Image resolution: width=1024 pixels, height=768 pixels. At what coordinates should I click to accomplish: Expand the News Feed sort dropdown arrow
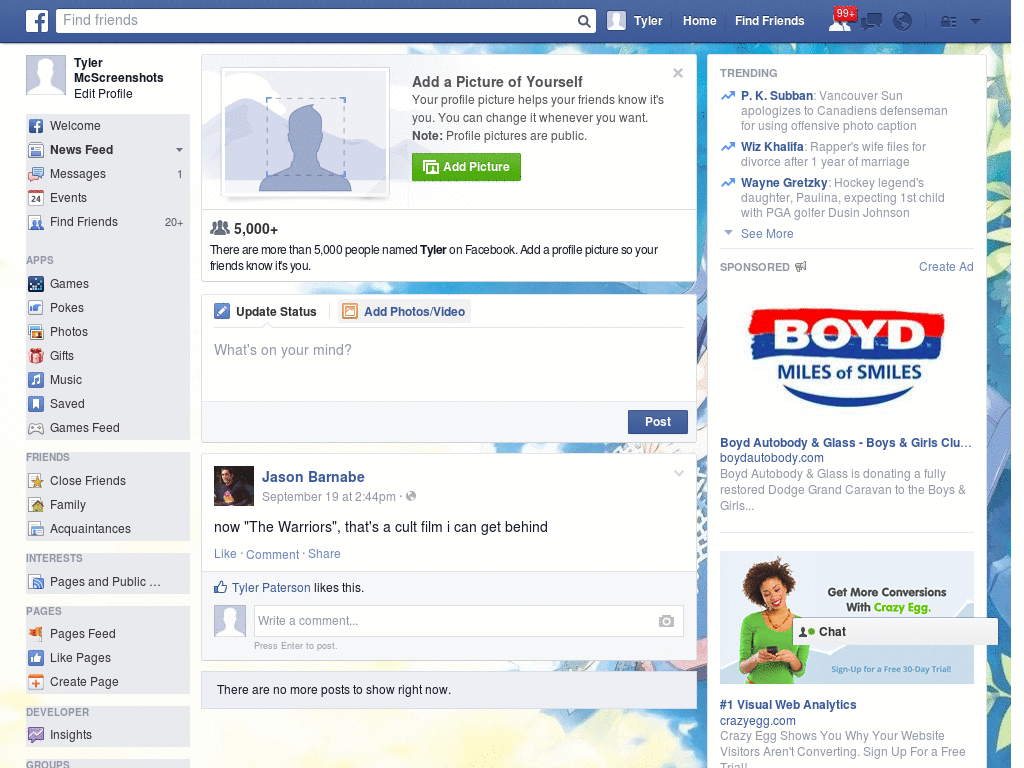coord(179,150)
